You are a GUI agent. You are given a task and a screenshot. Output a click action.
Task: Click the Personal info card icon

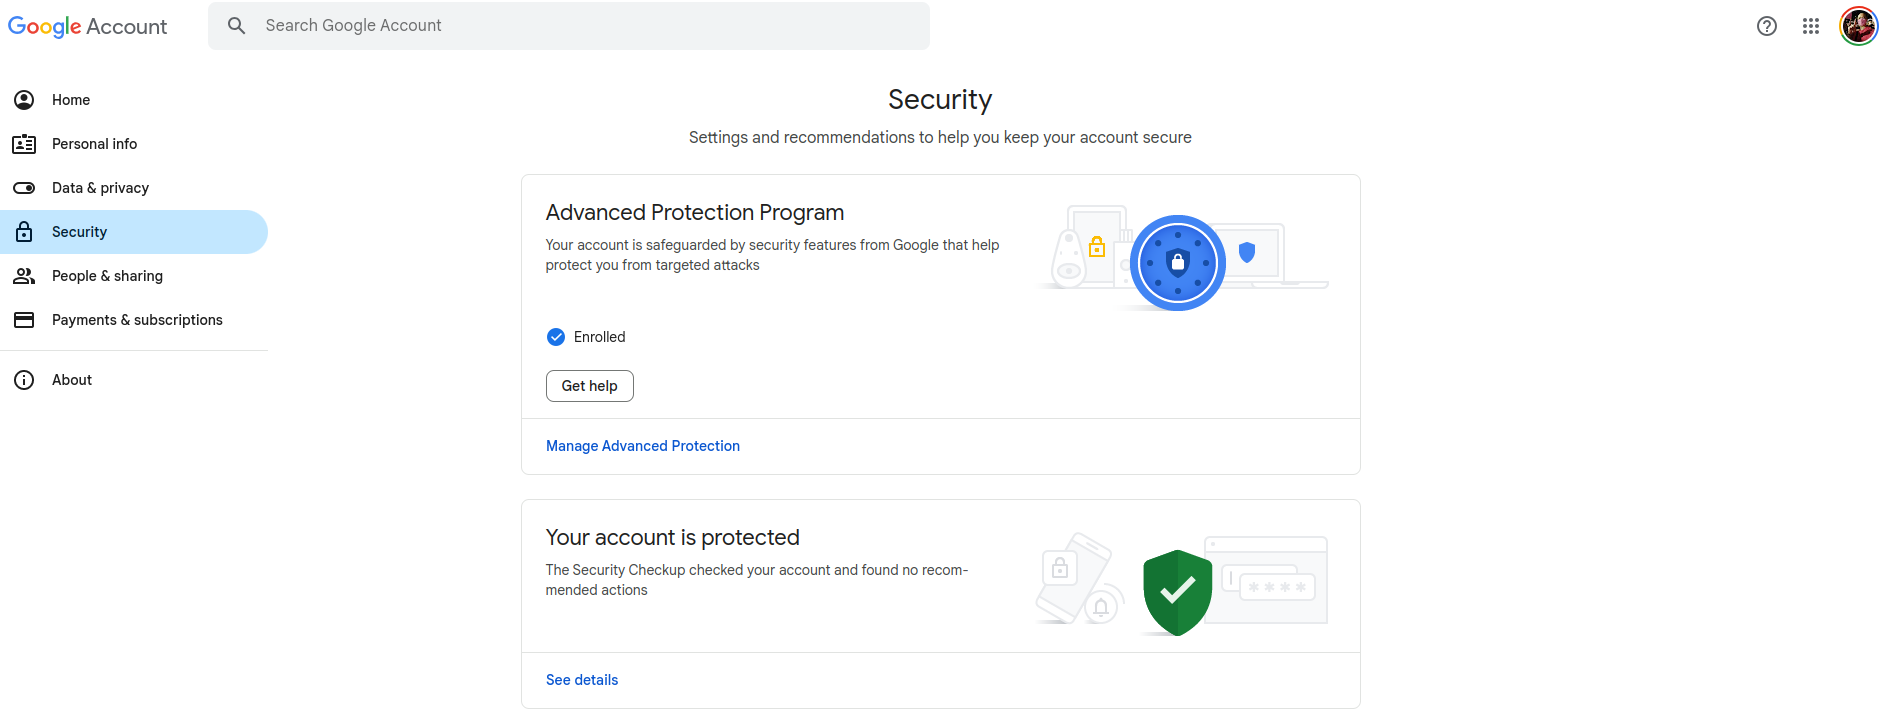tap(24, 144)
